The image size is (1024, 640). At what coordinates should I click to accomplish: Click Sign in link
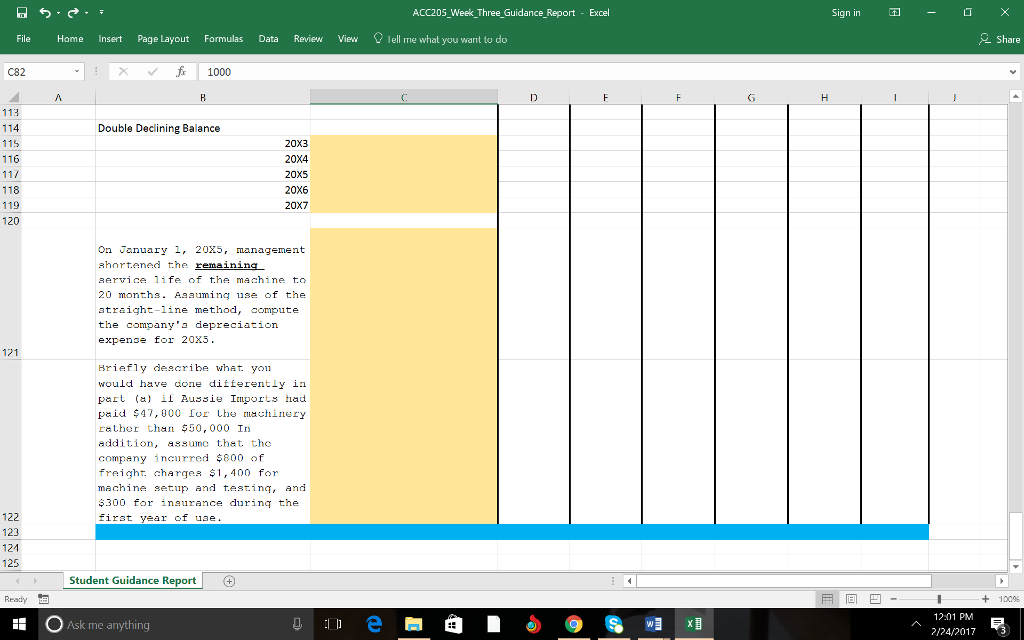[x=846, y=13]
